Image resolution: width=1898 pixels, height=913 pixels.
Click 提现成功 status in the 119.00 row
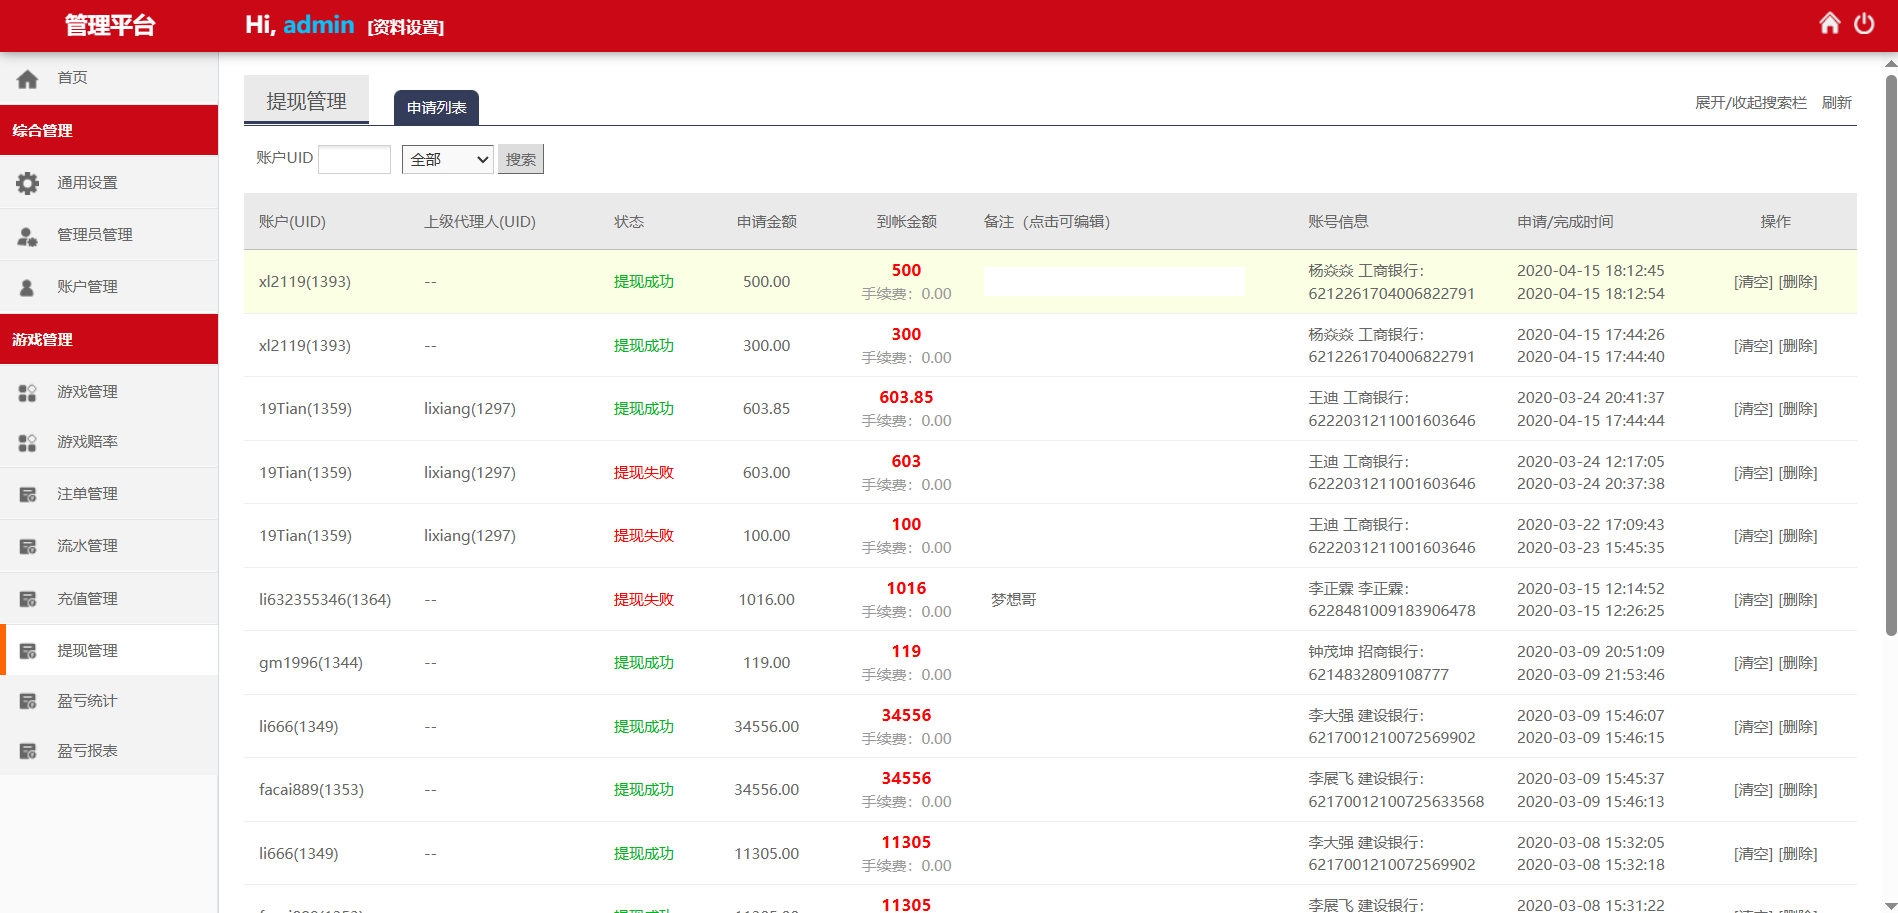pos(644,663)
